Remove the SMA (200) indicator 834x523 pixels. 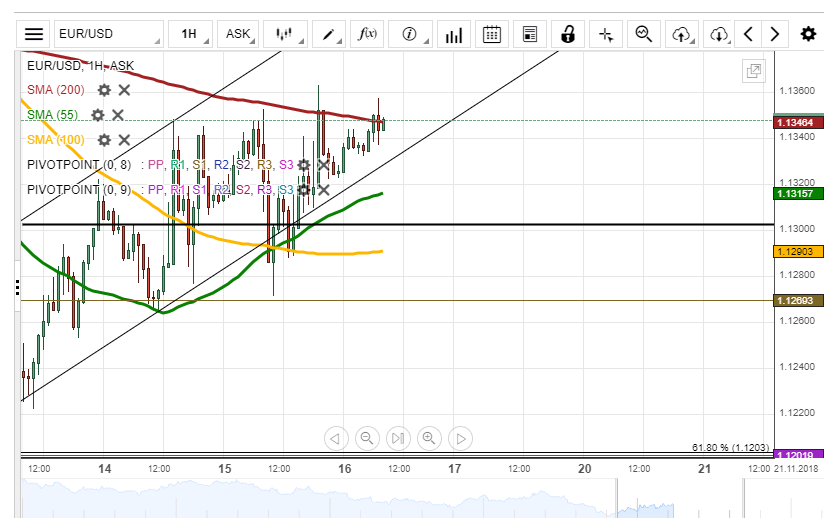click(124, 90)
